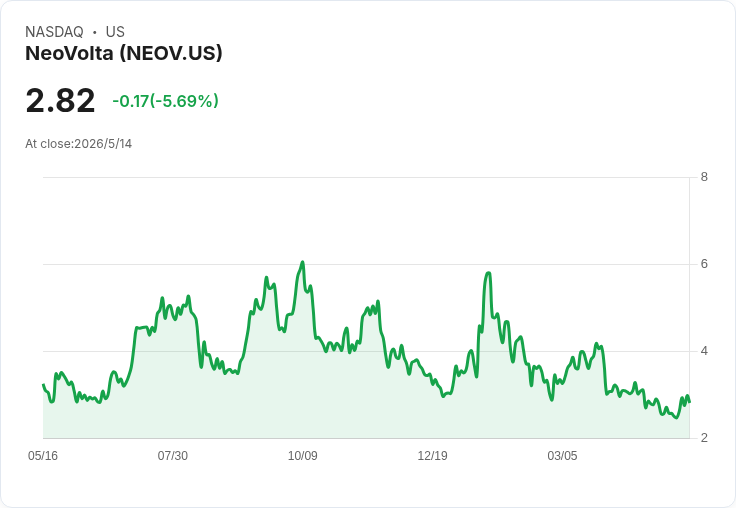The width and height of the screenshot is (736, 508).
Task: Click the 6 value on the y-axis
Action: 704,264
